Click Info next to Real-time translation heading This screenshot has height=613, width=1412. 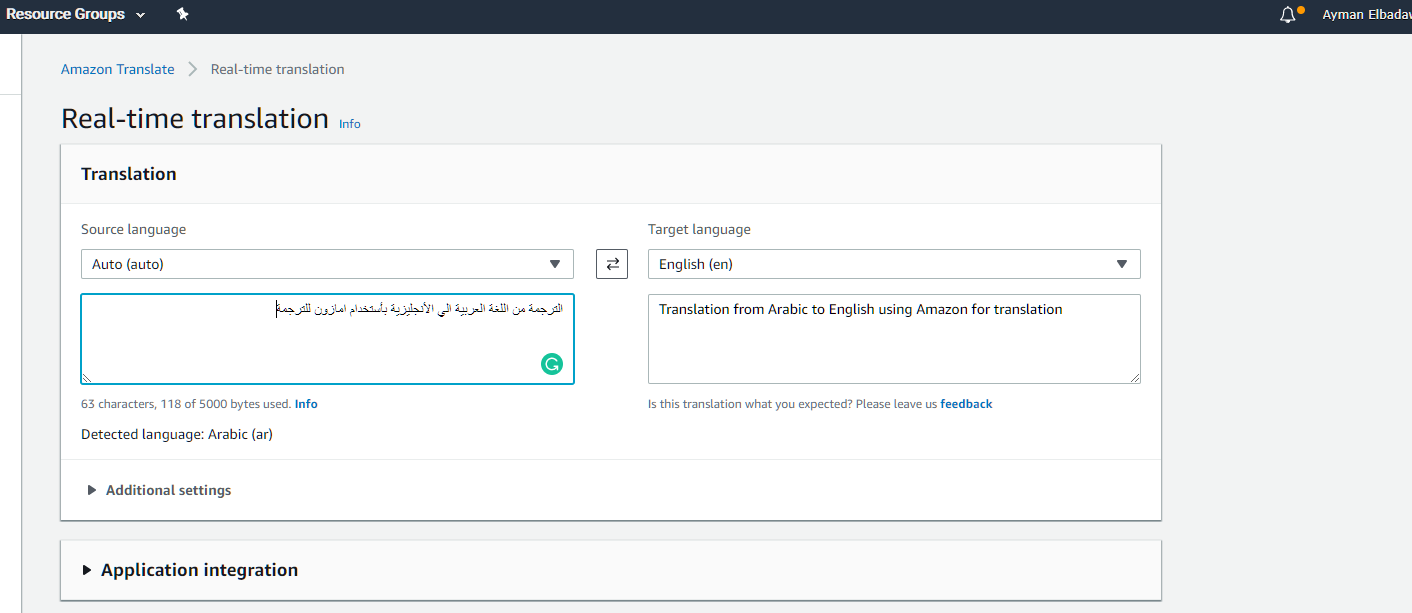349,123
